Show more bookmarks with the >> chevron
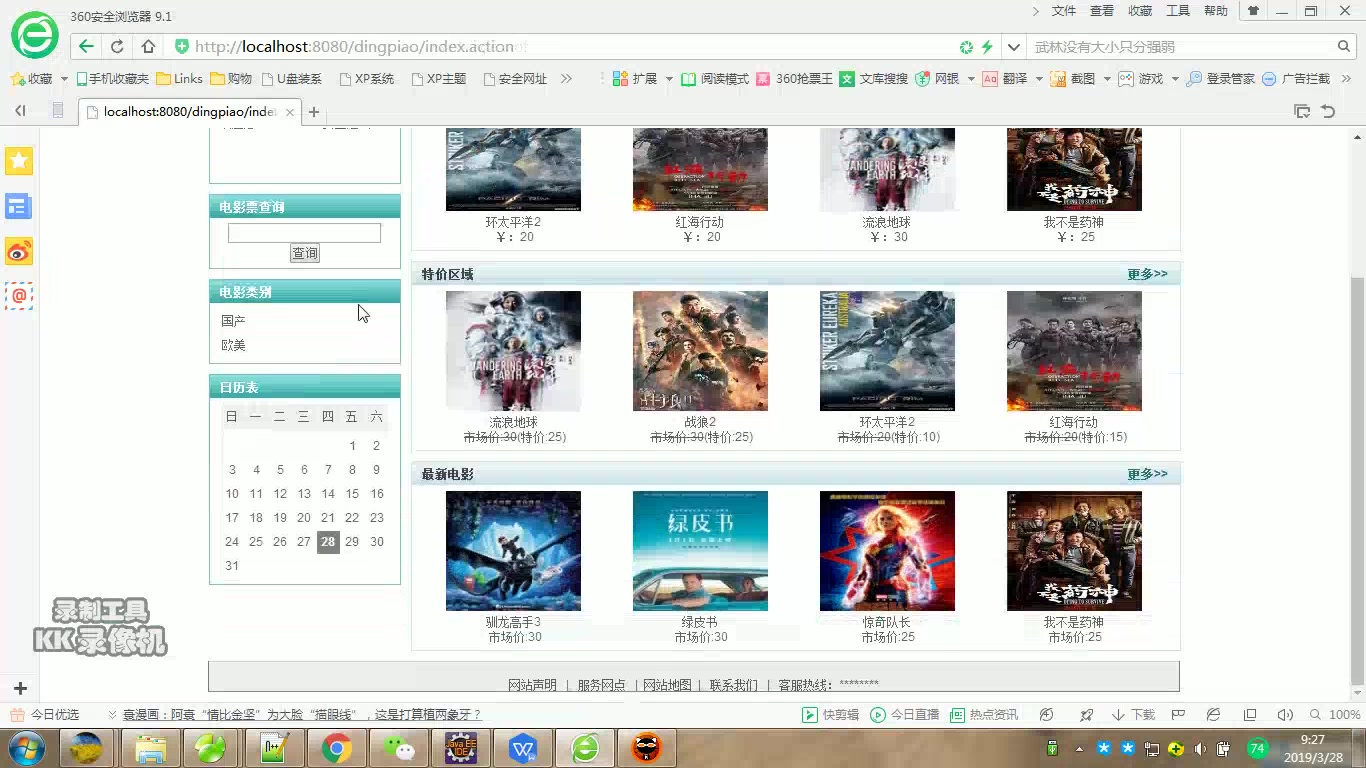This screenshot has width=1366, height=768. click(x=567, y=78)
